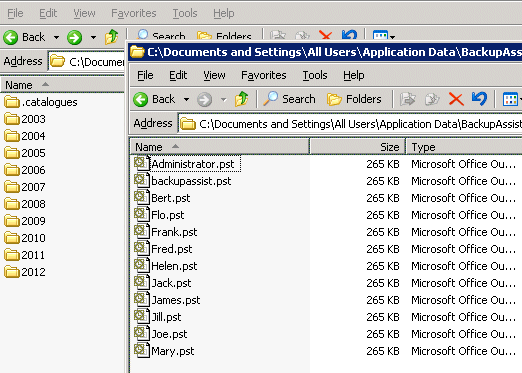Click Joe.pst file name
Image resolution: width=522 pixels, height=373 pixels.
pos(169,334)
